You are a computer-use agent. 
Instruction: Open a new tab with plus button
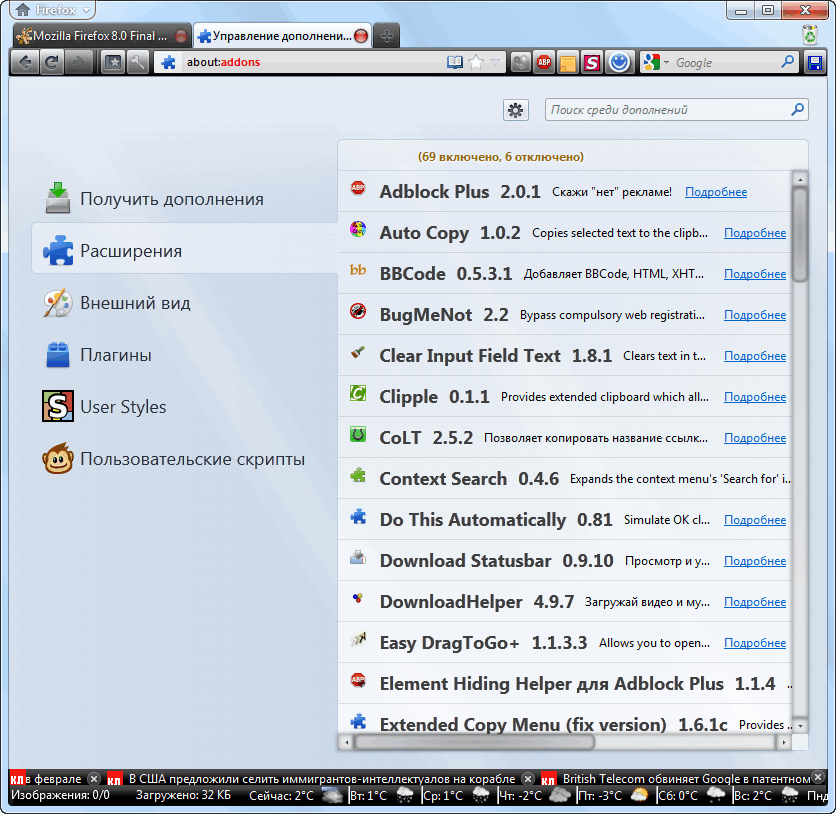pos(386,36)
